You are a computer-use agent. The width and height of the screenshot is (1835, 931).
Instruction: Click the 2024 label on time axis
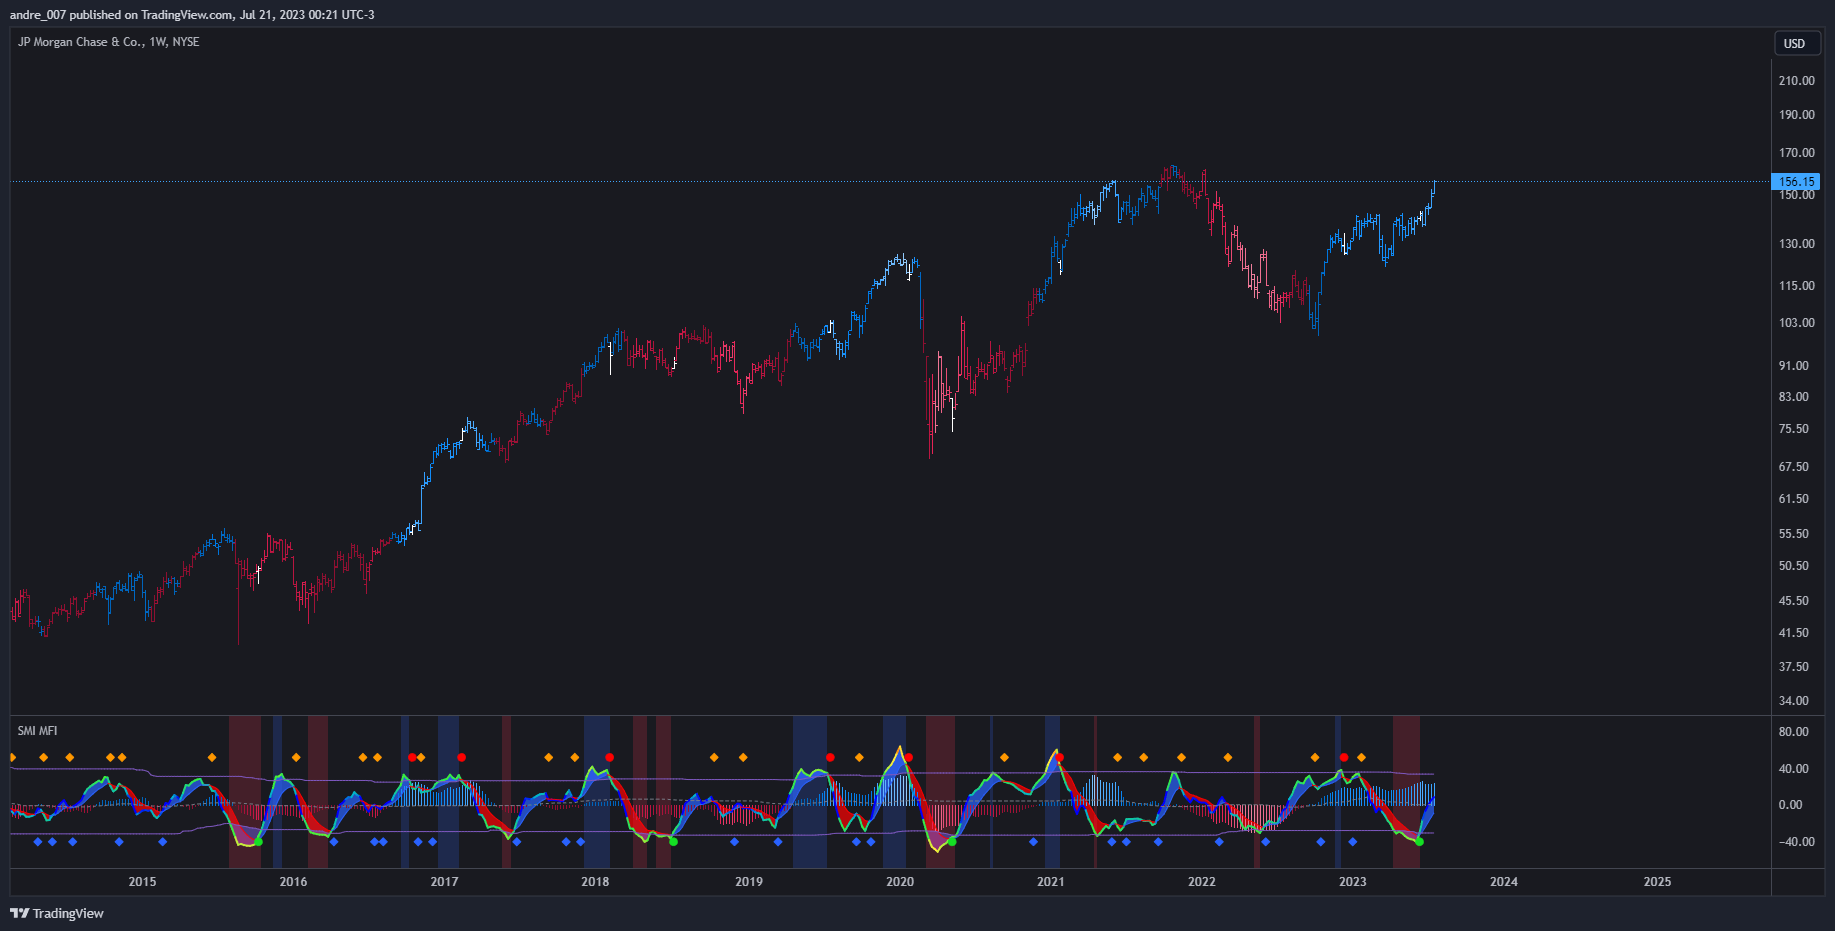1504,881
